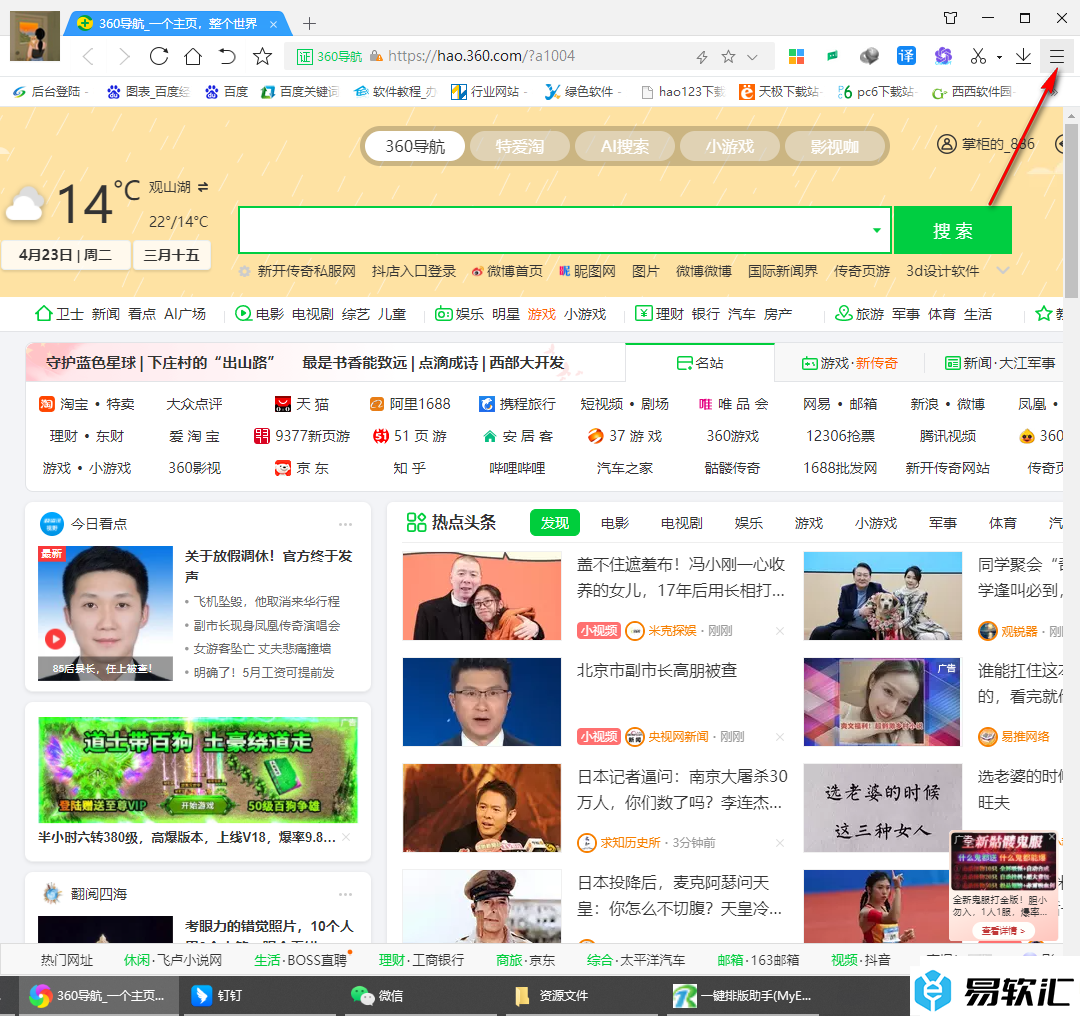Switch to the AI搜索 tab
This screenshot has width=1080, height=1016.
625,146
